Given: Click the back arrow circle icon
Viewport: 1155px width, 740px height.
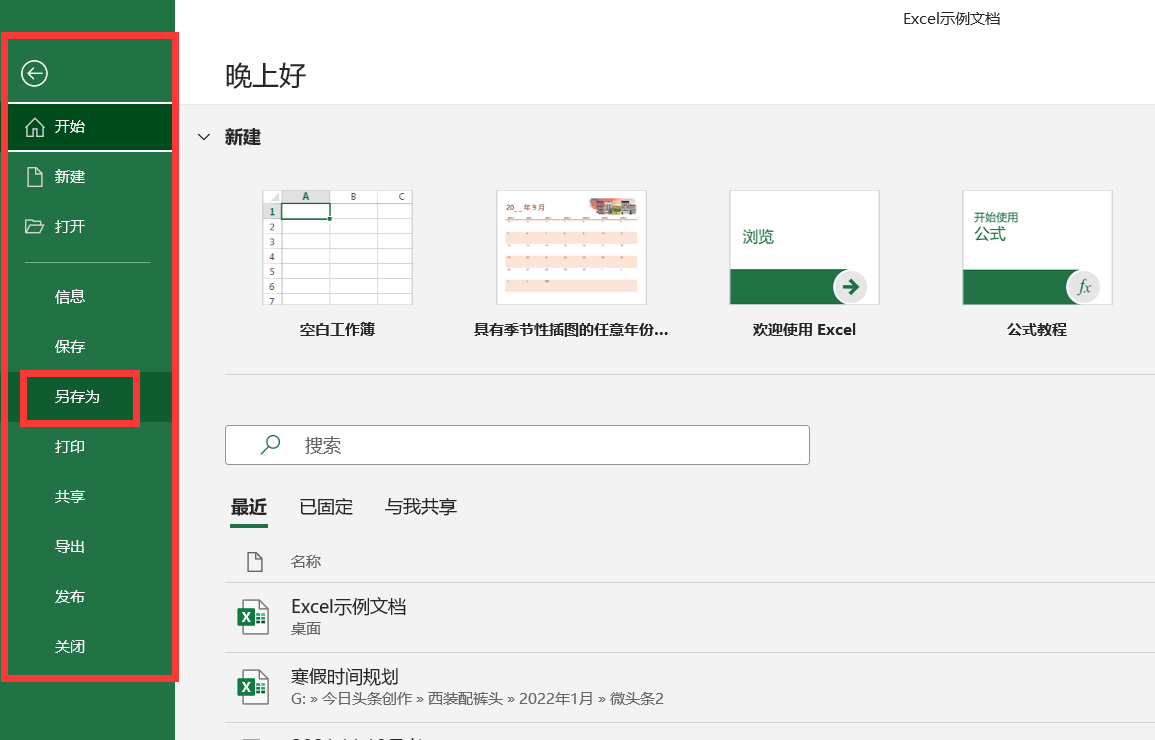Looking at the screenshot, I should [x=34, y=74].
